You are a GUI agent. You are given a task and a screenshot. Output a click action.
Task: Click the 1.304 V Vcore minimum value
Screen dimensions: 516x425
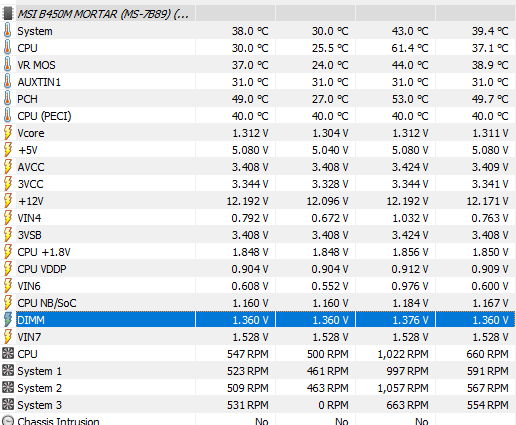pos(330,133)
